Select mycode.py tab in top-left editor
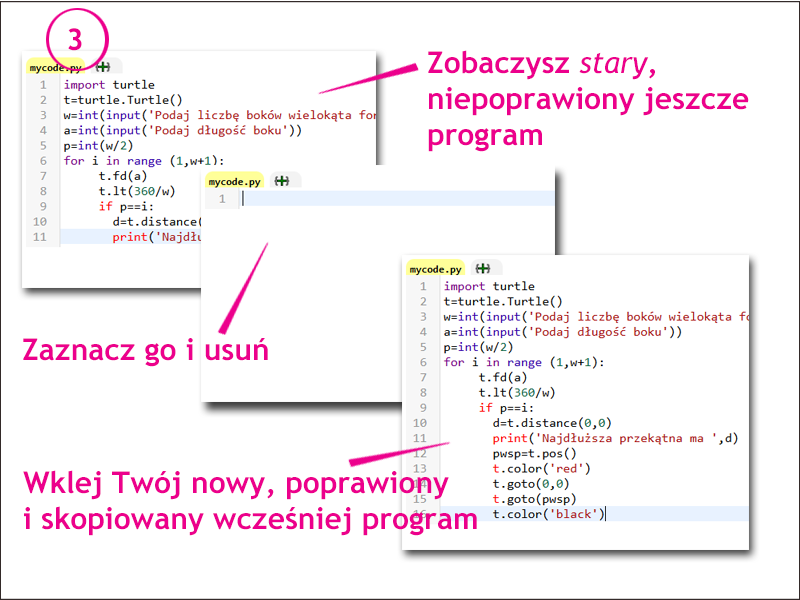The width and height of the screenshot is (800, 600). pyautogui.click(x=55, y=67)
